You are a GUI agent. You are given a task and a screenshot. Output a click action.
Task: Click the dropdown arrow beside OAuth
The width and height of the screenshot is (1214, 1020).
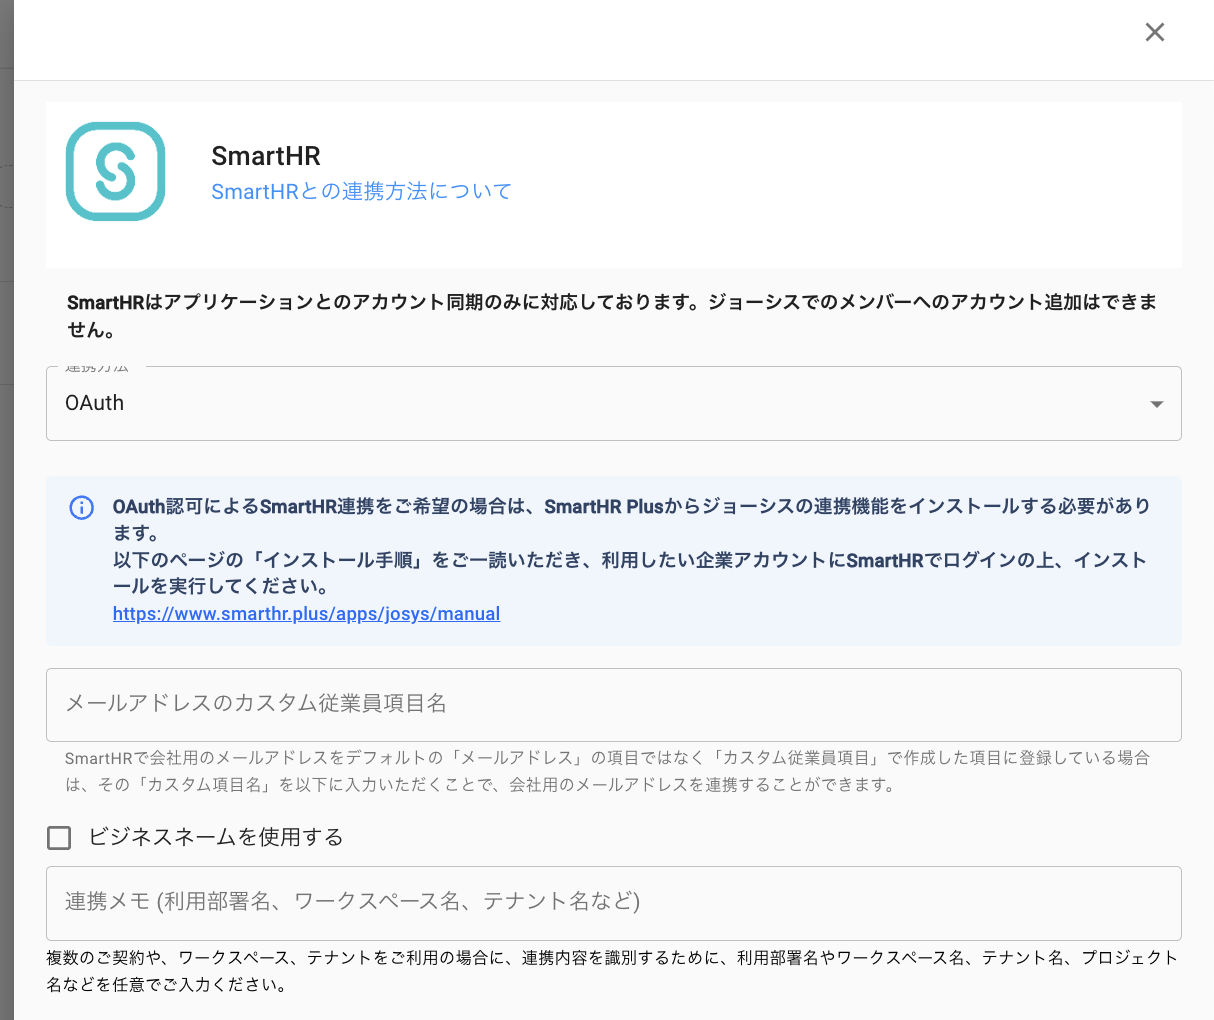click(x=1156, y=404)
